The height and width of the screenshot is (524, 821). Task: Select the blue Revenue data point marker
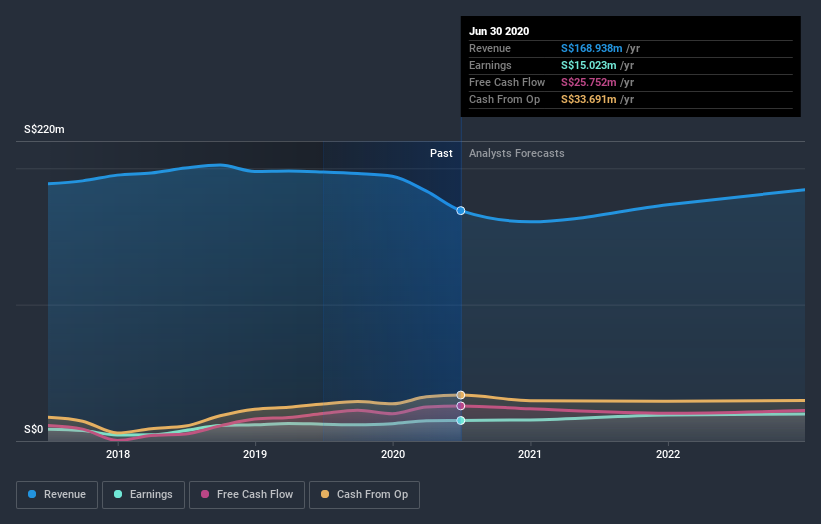(x=460, y=210)
